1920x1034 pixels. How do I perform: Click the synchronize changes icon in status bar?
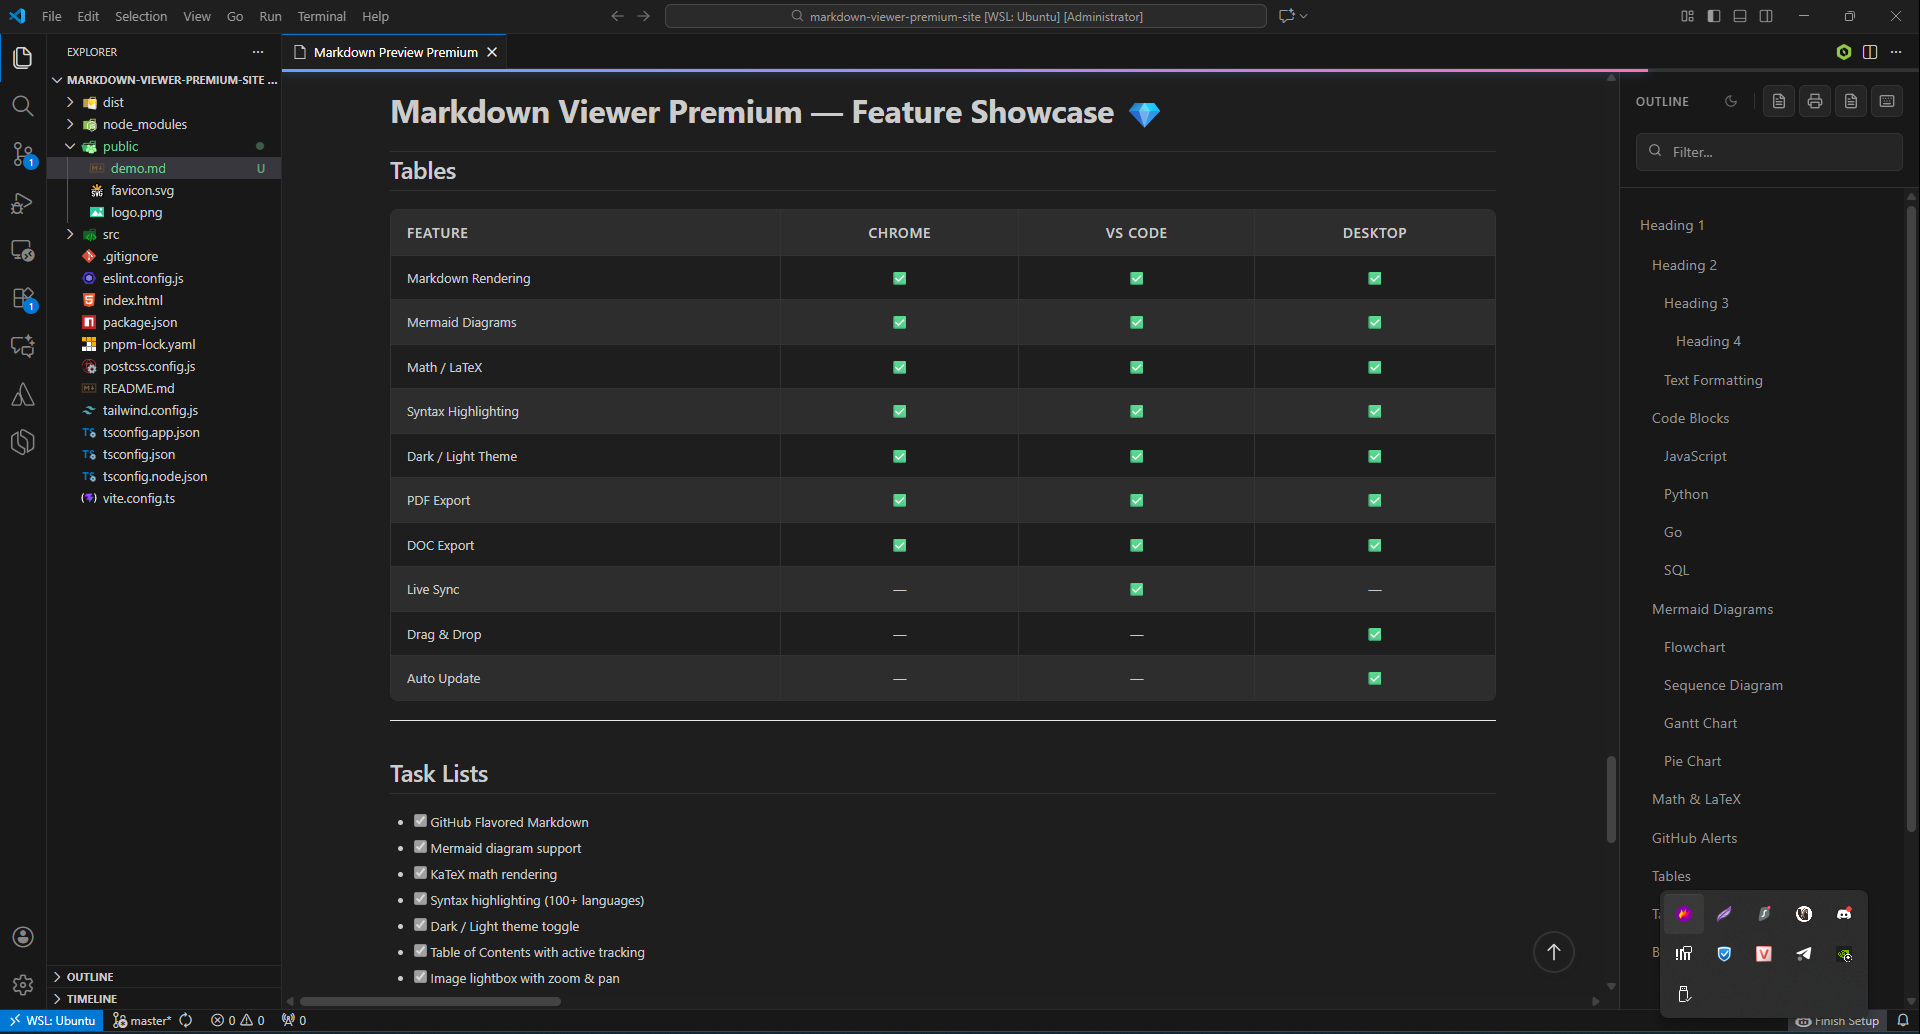point(185,1021)
